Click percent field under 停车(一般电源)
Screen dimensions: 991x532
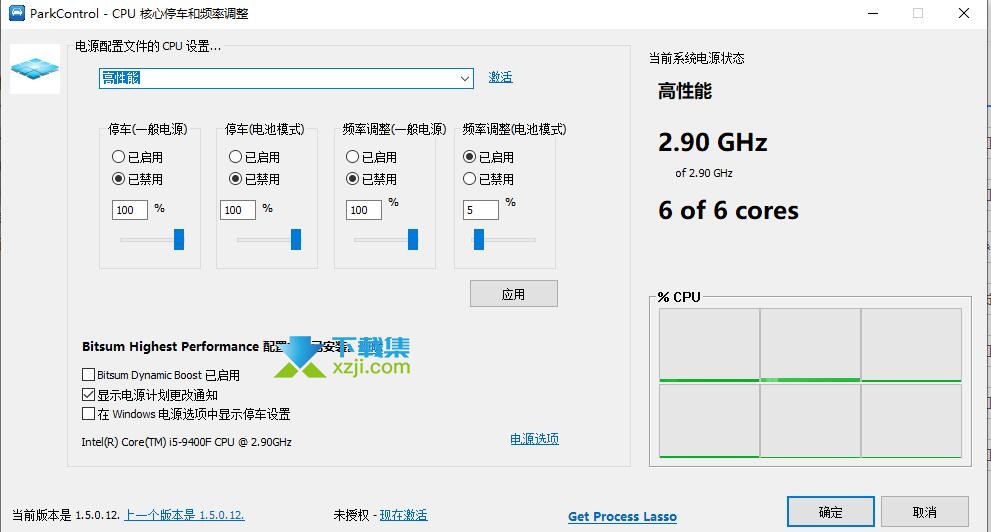(x=130, y=210)
